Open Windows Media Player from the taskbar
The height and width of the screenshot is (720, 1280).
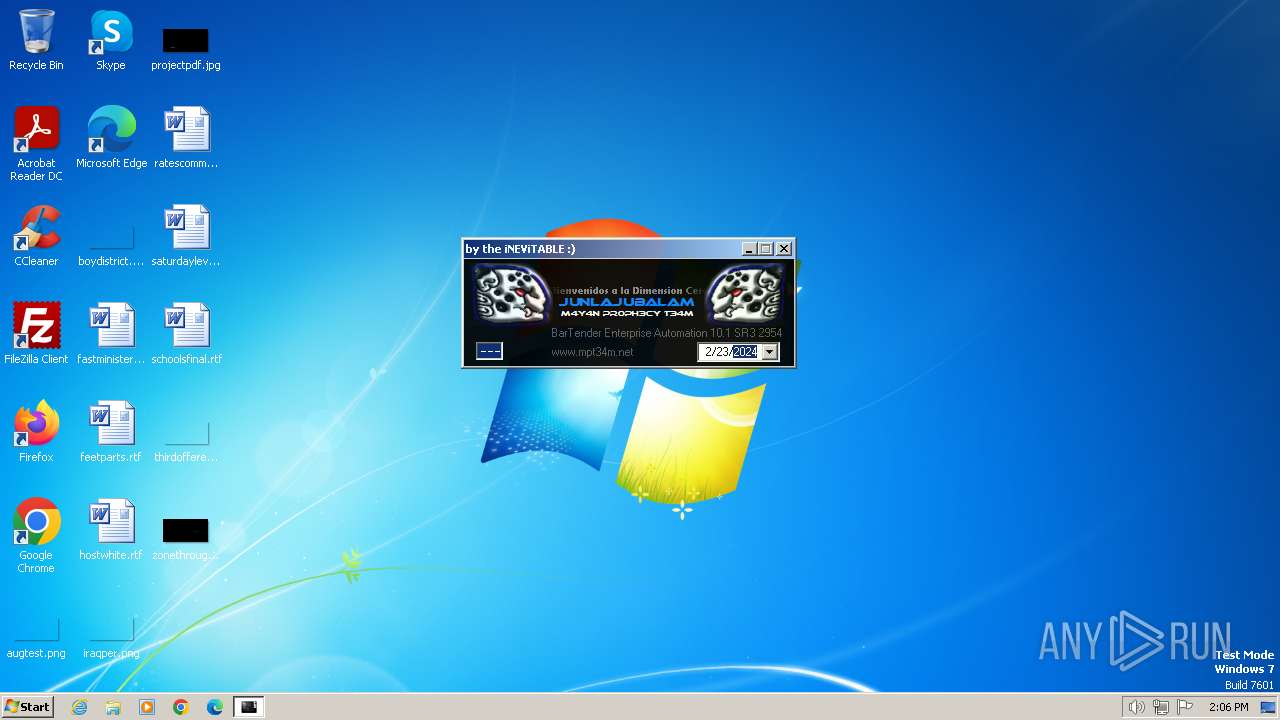(147, 707)
